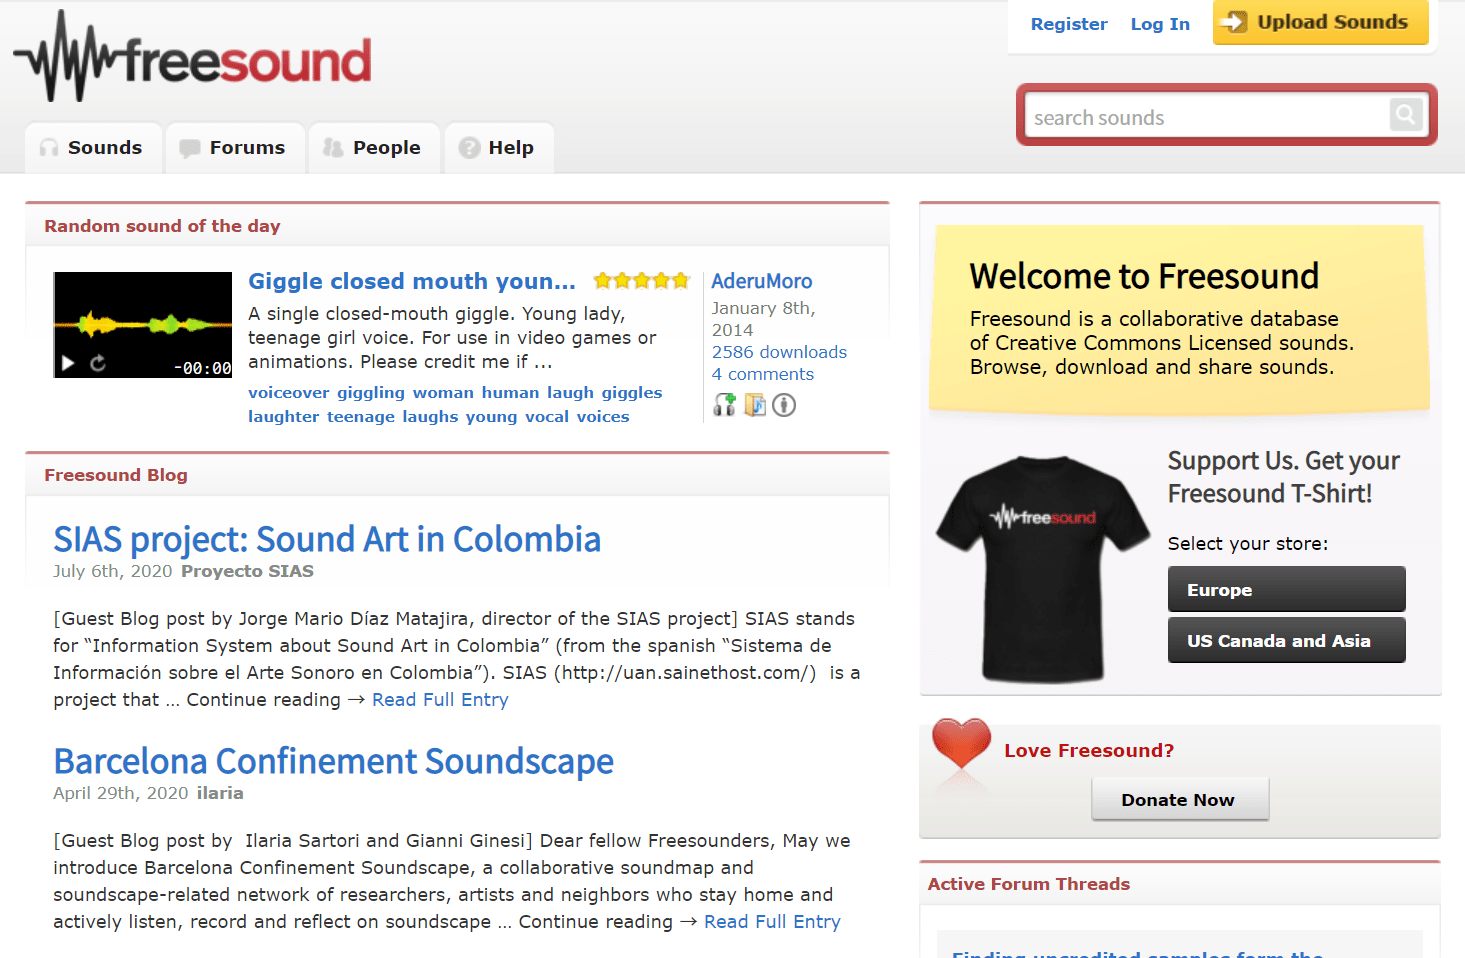Click the Freesound T-shirt image
The width and height of the screenshot is (1465, 958).
click(1041, 568)
